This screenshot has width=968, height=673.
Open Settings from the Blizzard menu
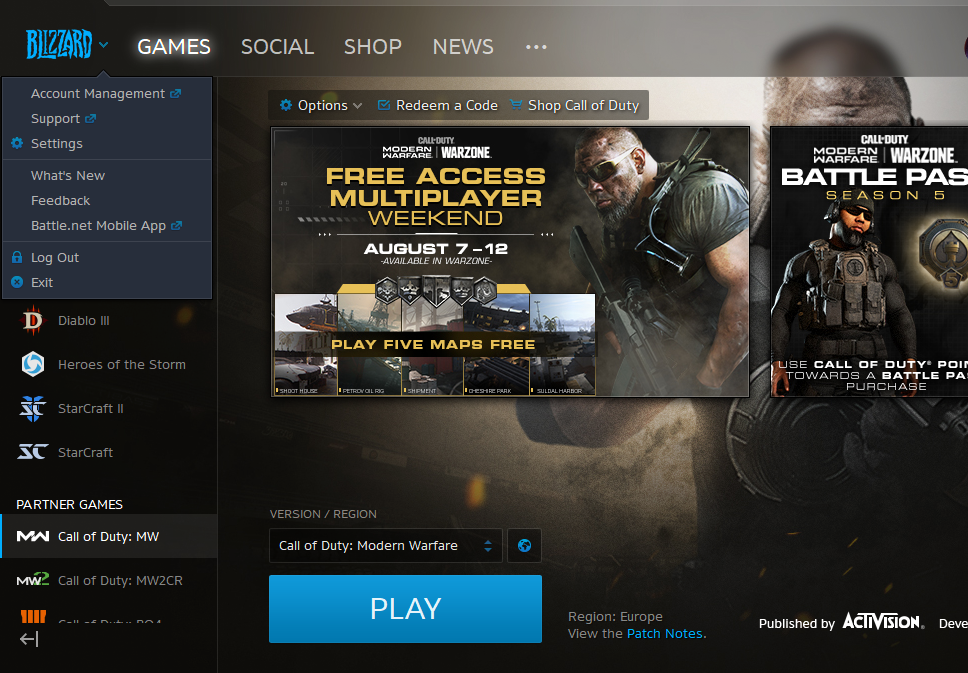click(57, 143)
